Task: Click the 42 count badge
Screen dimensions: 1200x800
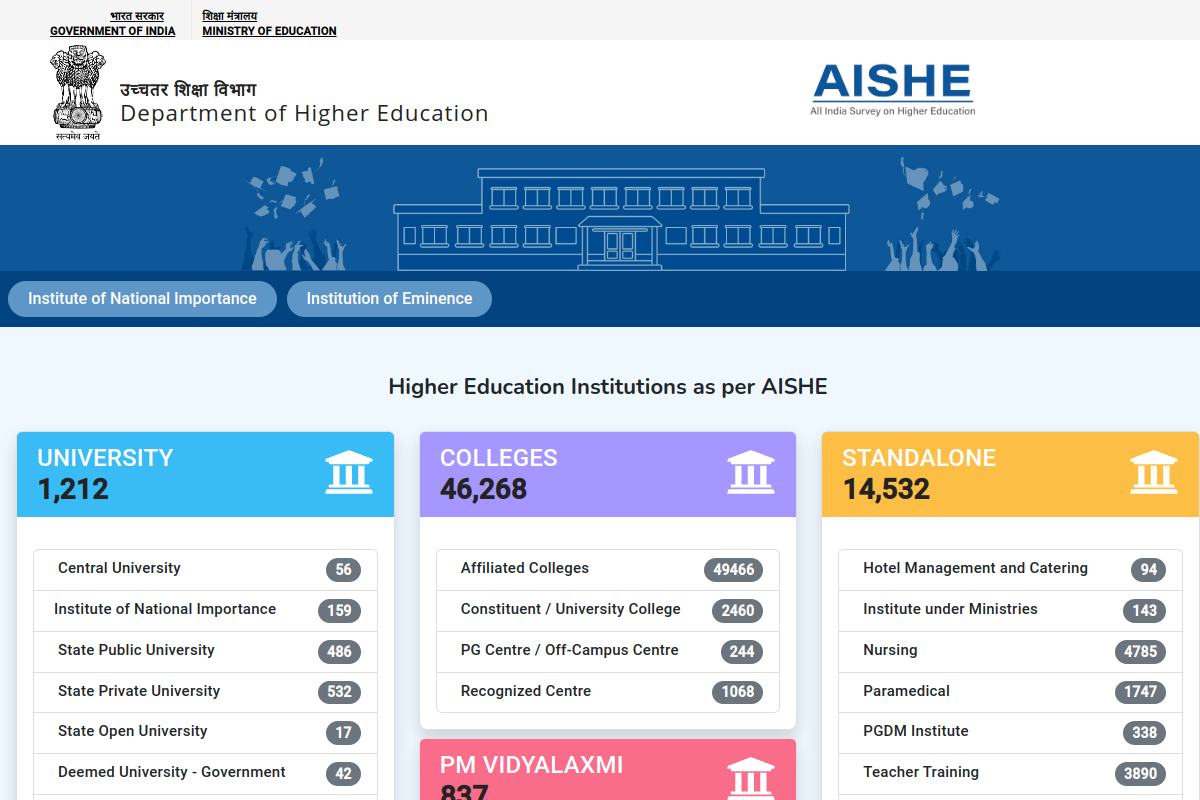Action: 343,774
